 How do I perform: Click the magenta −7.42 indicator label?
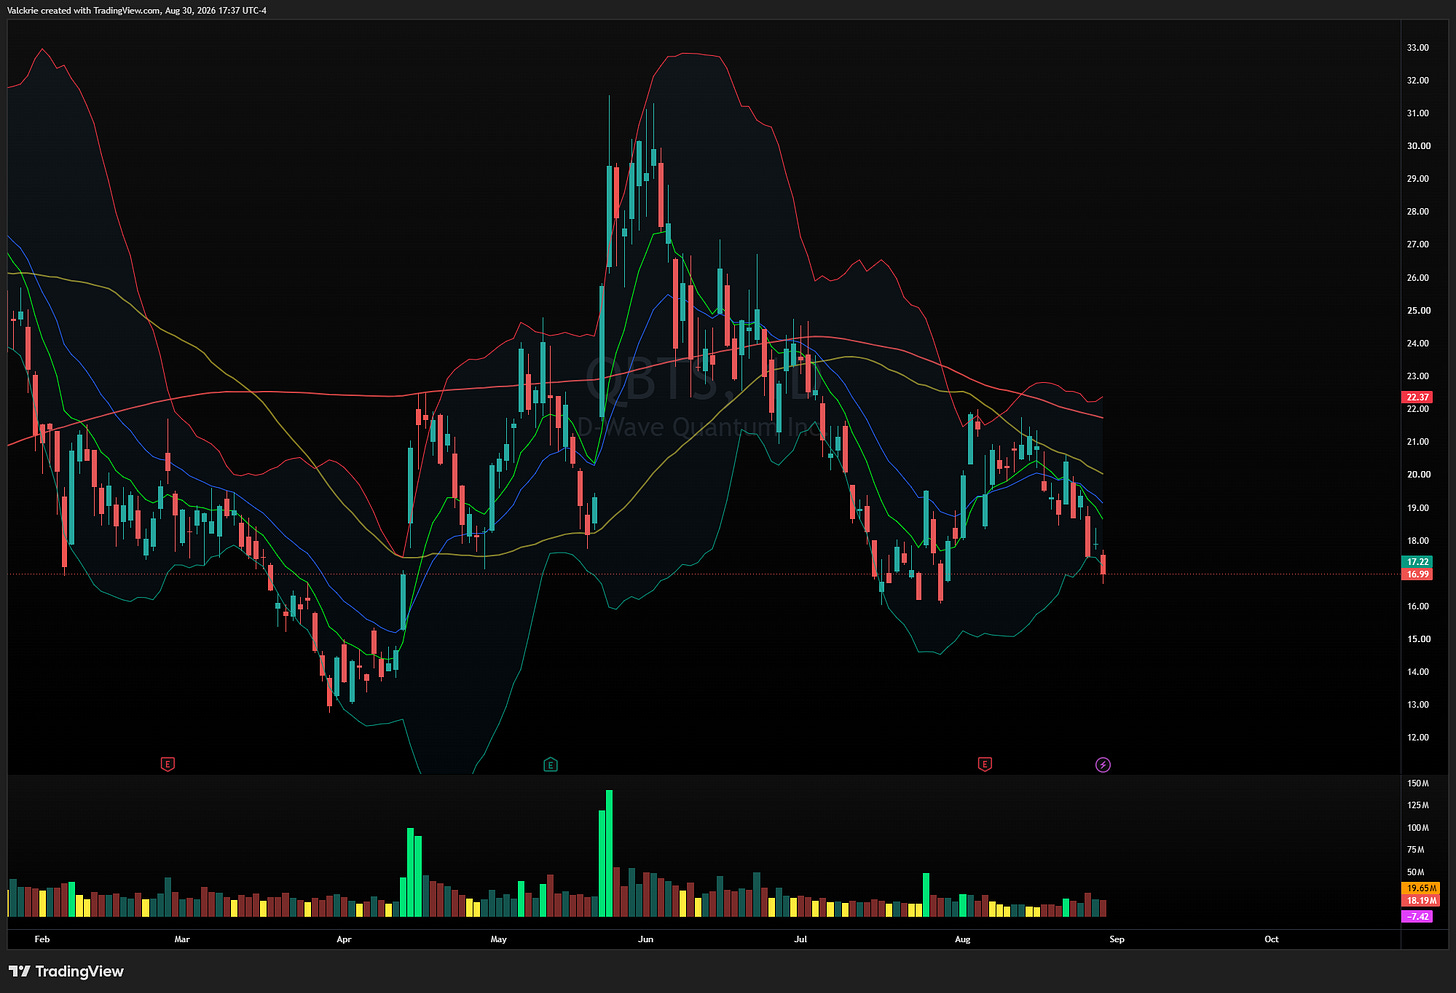tap(1418, 916)
